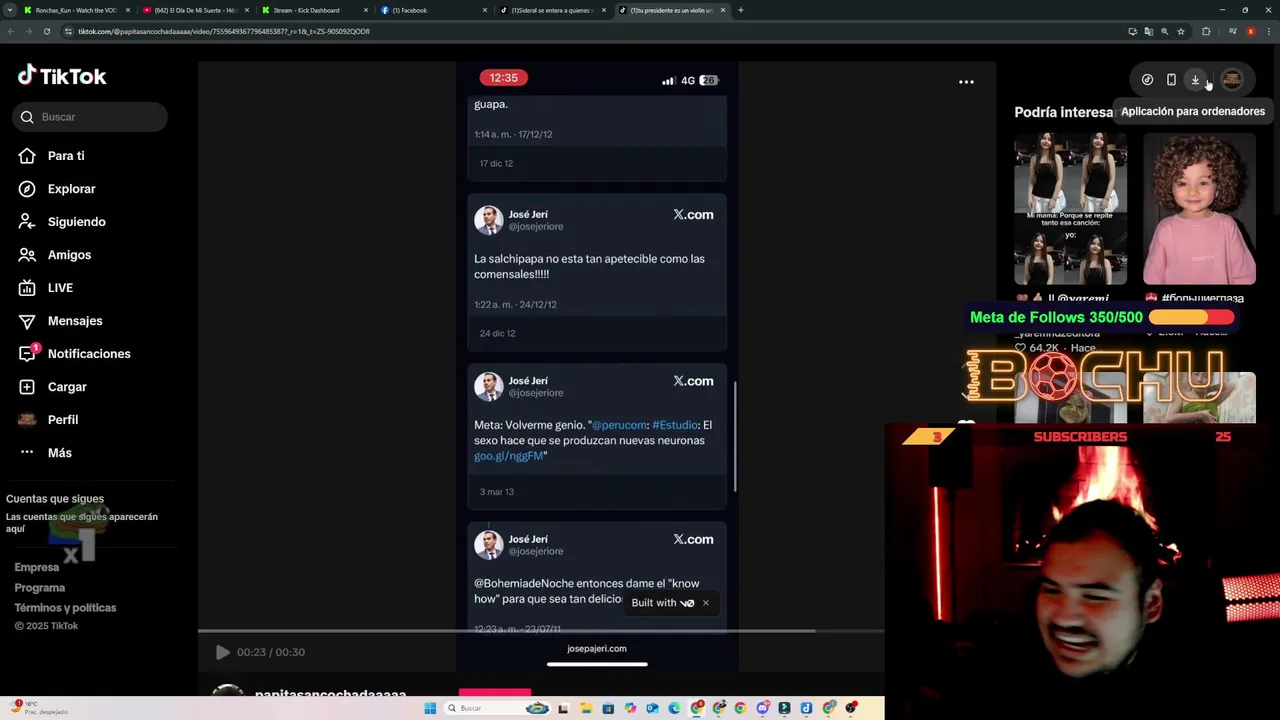Play the paused TikTok video
Screen dimensions: 1280x720
coord(222,652)
